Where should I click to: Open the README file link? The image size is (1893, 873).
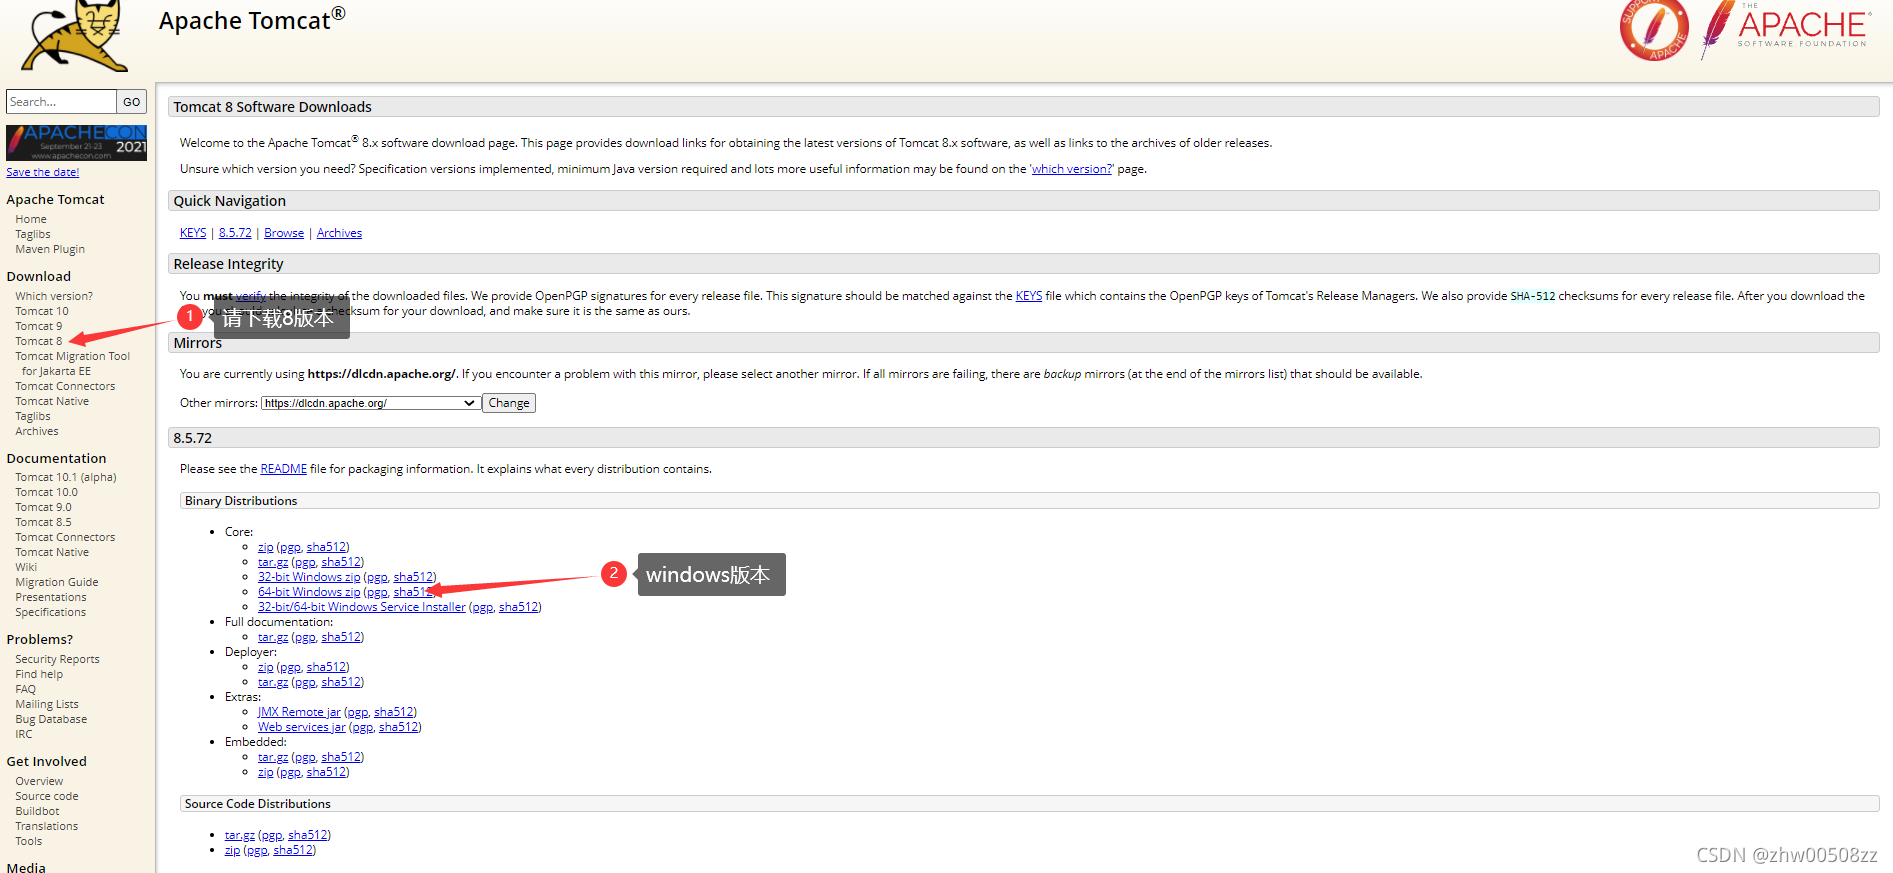[x=284, y=469]
